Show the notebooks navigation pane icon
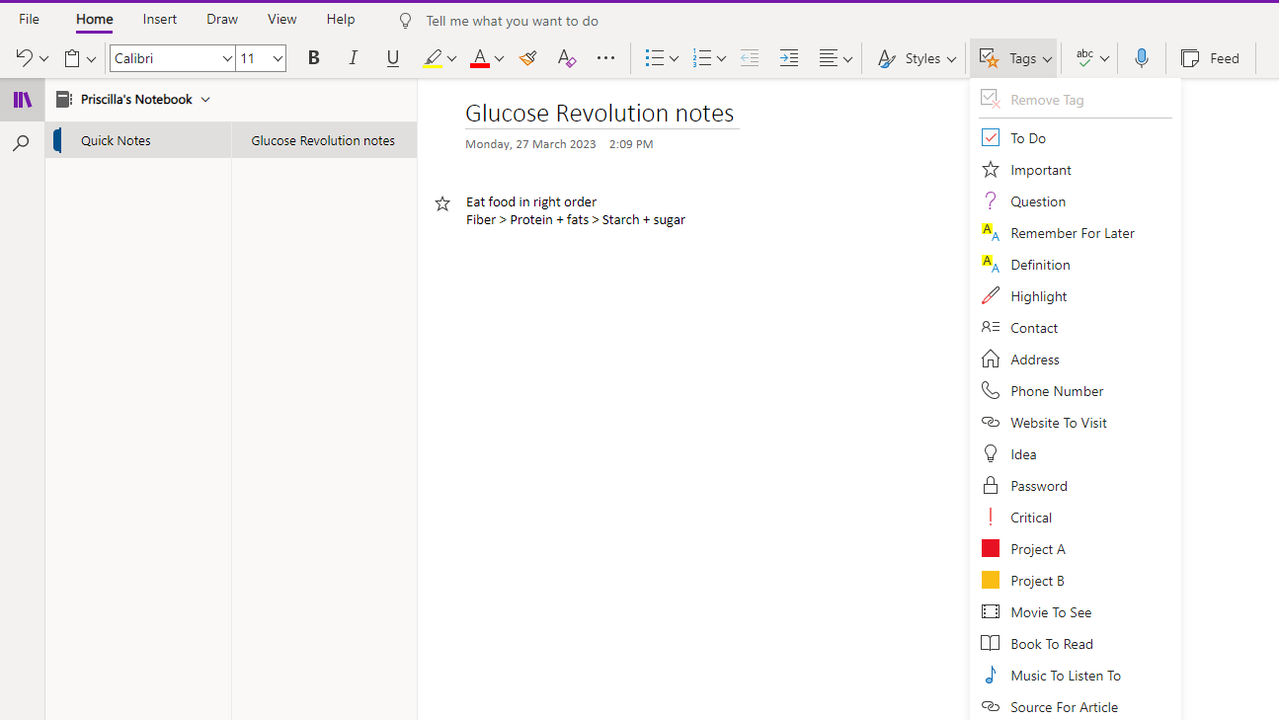 tap(22, 100)
